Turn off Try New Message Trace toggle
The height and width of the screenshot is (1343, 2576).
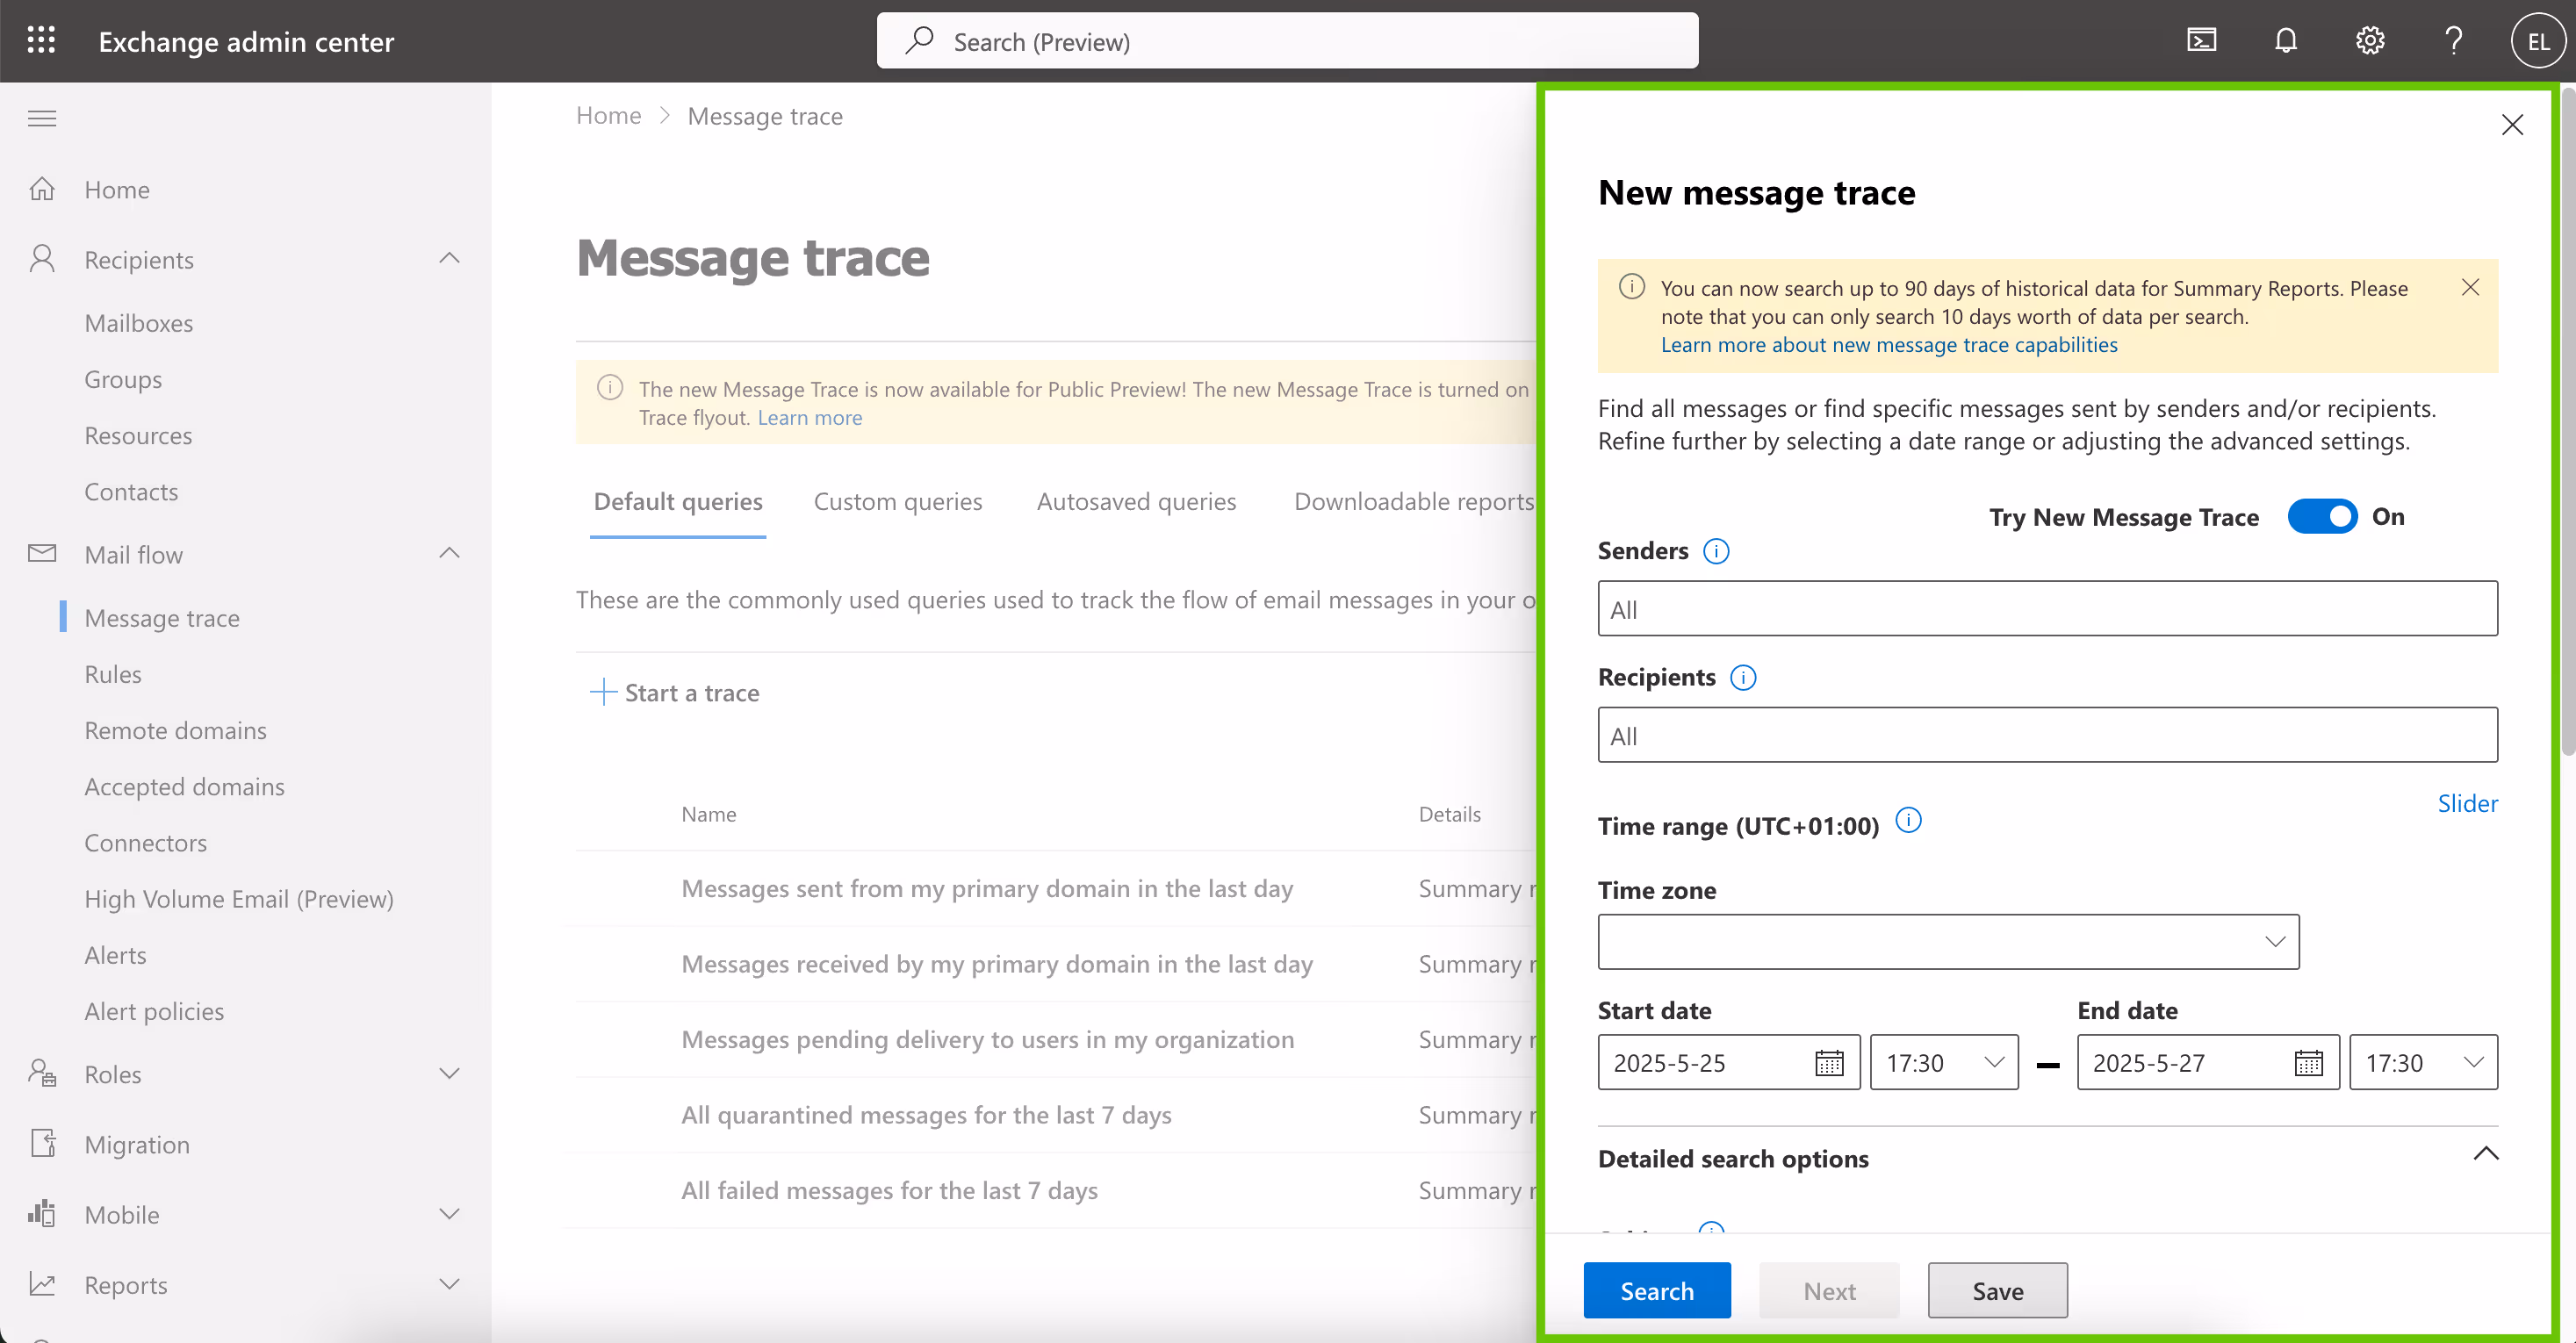point(2322,517)
